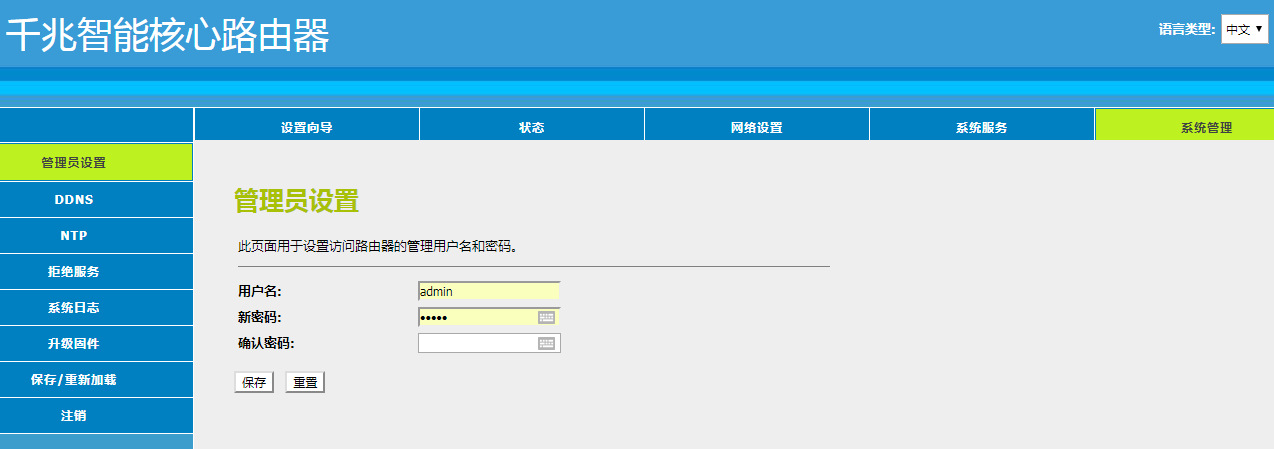Go to the 系统服务 tab
Screen dimensions: 1274x449
[981, 127]
